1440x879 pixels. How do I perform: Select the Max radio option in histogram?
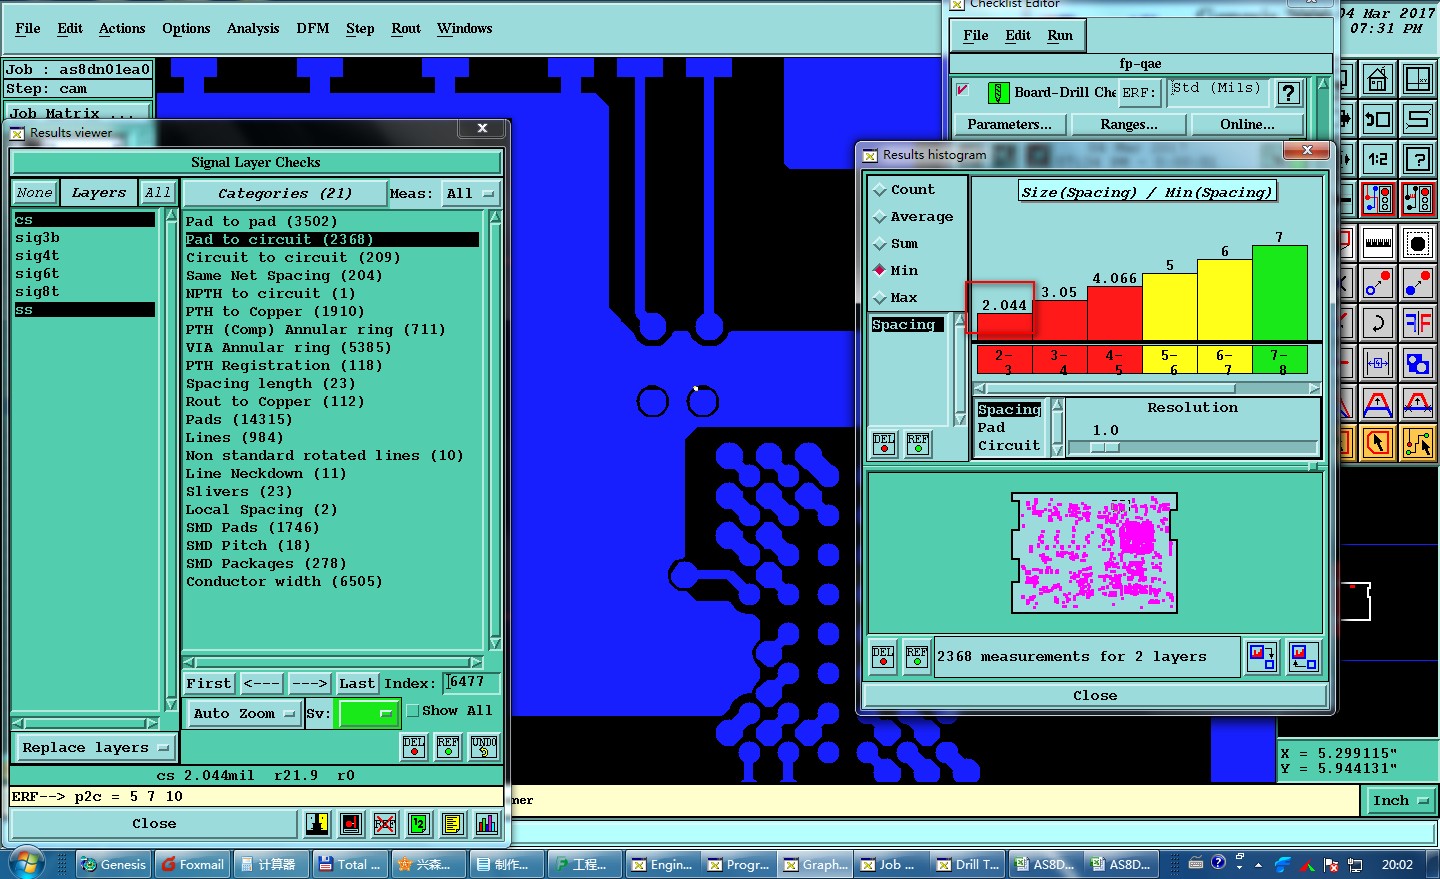pos(896,297)
